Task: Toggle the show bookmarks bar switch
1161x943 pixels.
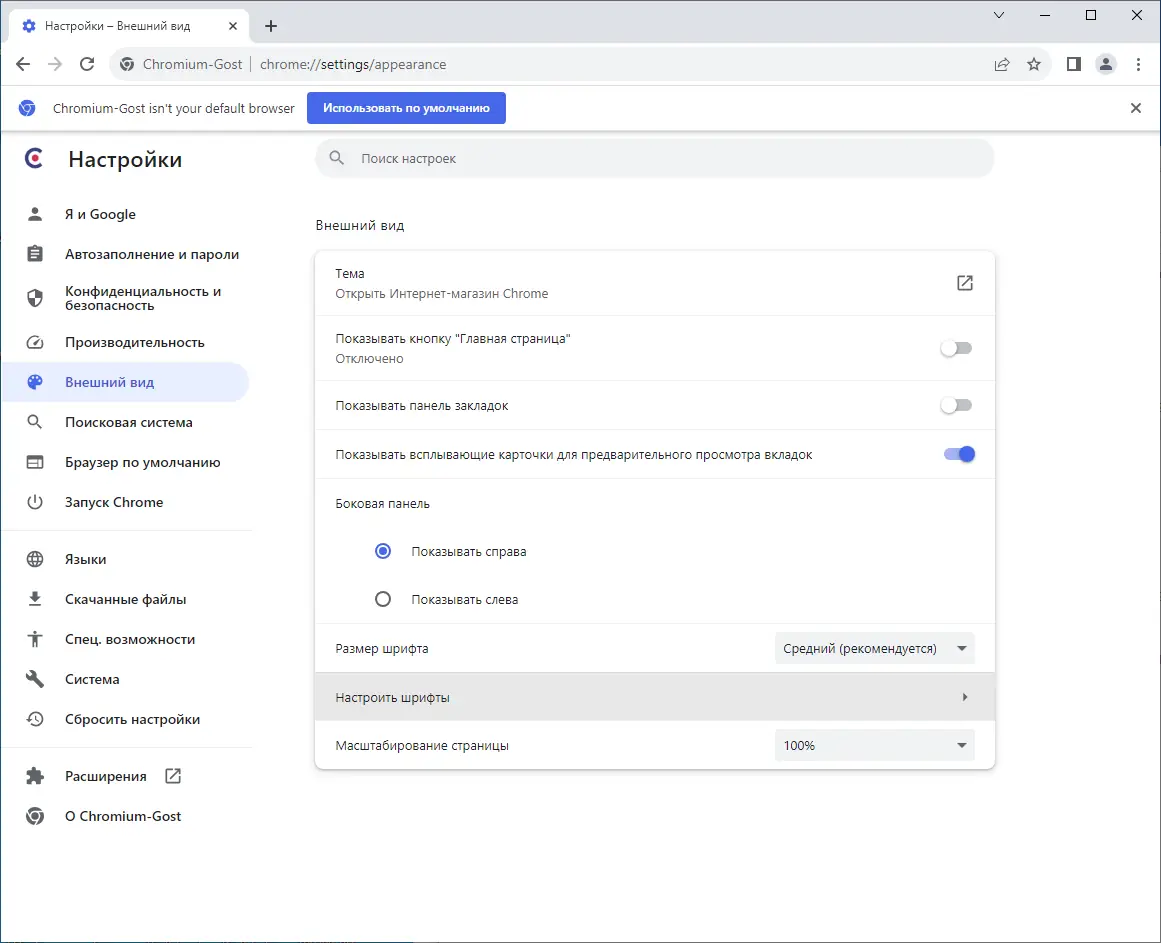Action: [x=956, y=405]
